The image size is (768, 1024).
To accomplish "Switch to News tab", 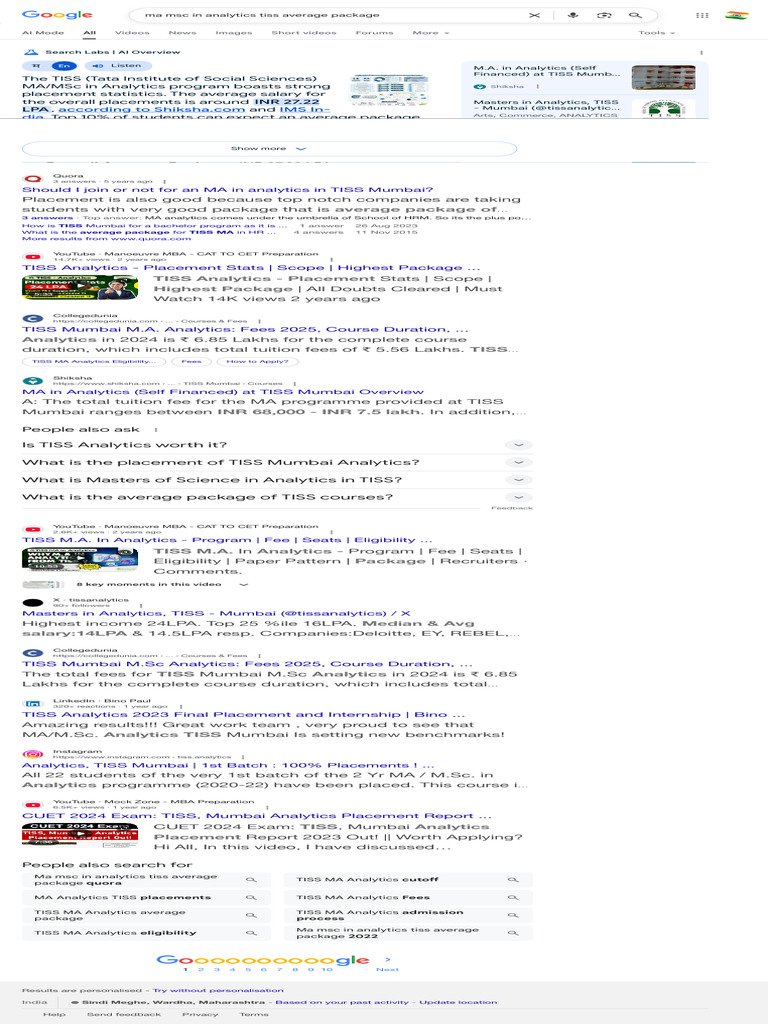I will coord(182,33).
